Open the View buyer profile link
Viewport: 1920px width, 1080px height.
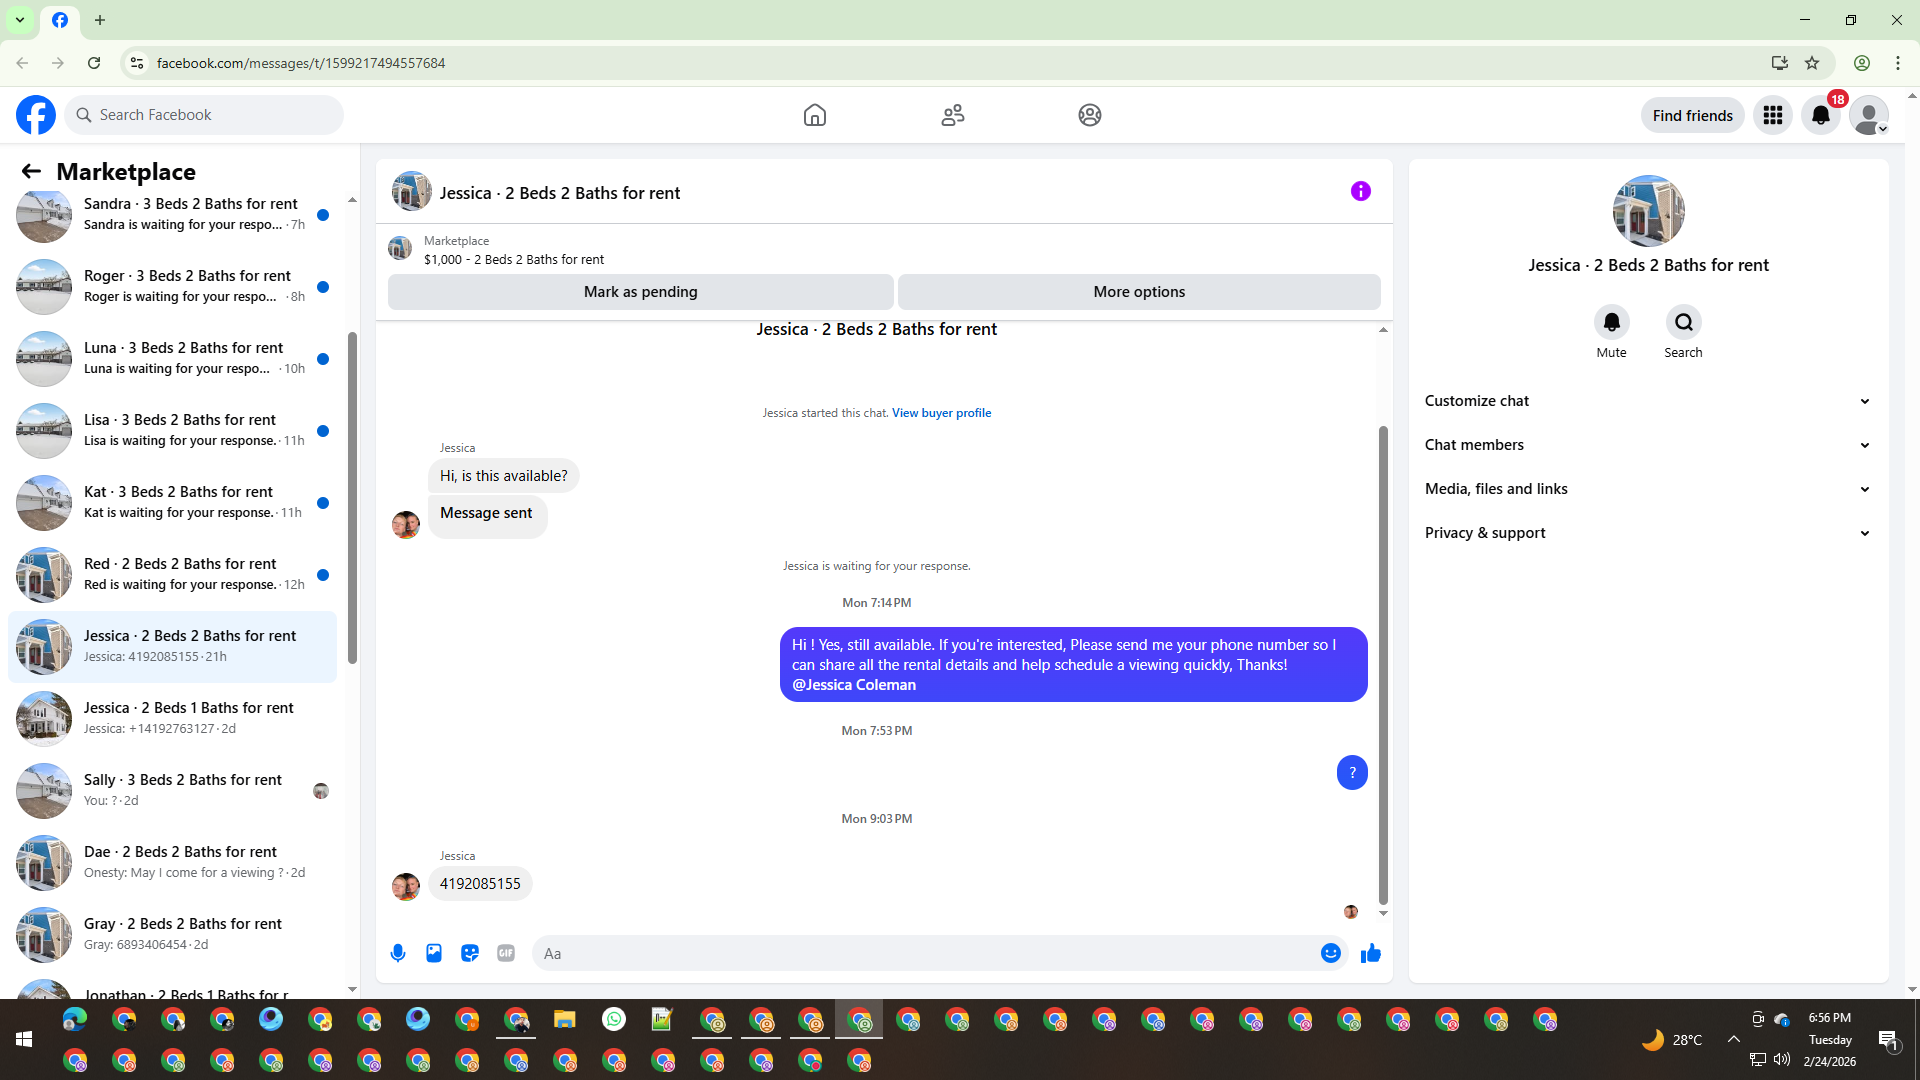point(941,413)
